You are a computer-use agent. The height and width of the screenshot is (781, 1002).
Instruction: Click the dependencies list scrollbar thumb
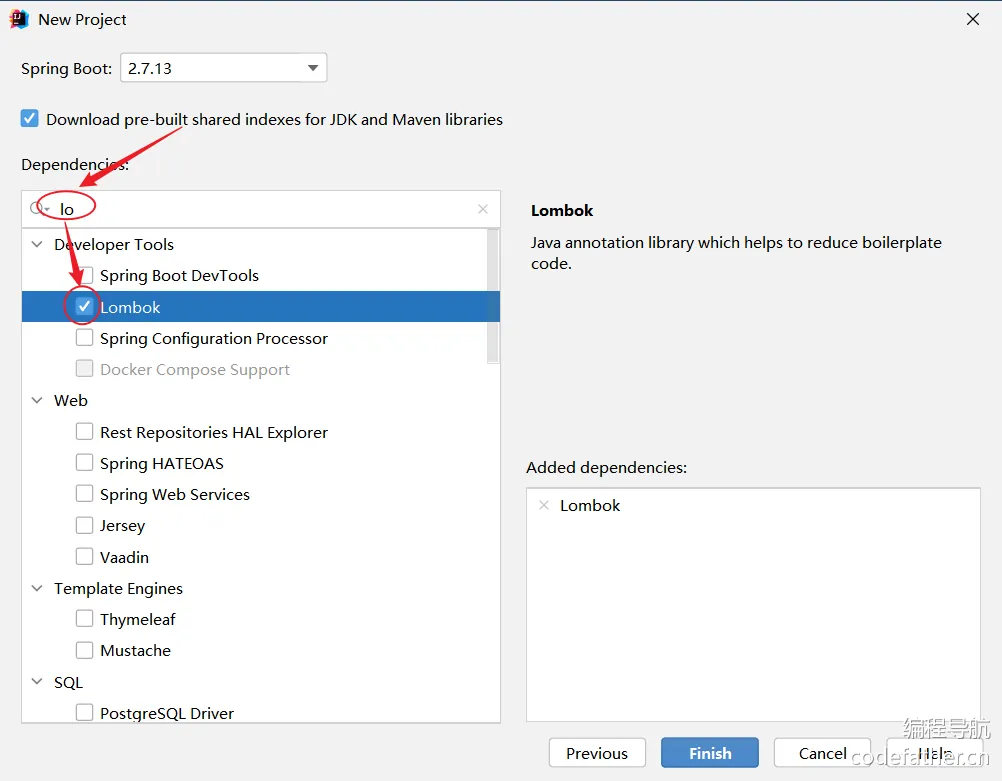tap(493, 295)
